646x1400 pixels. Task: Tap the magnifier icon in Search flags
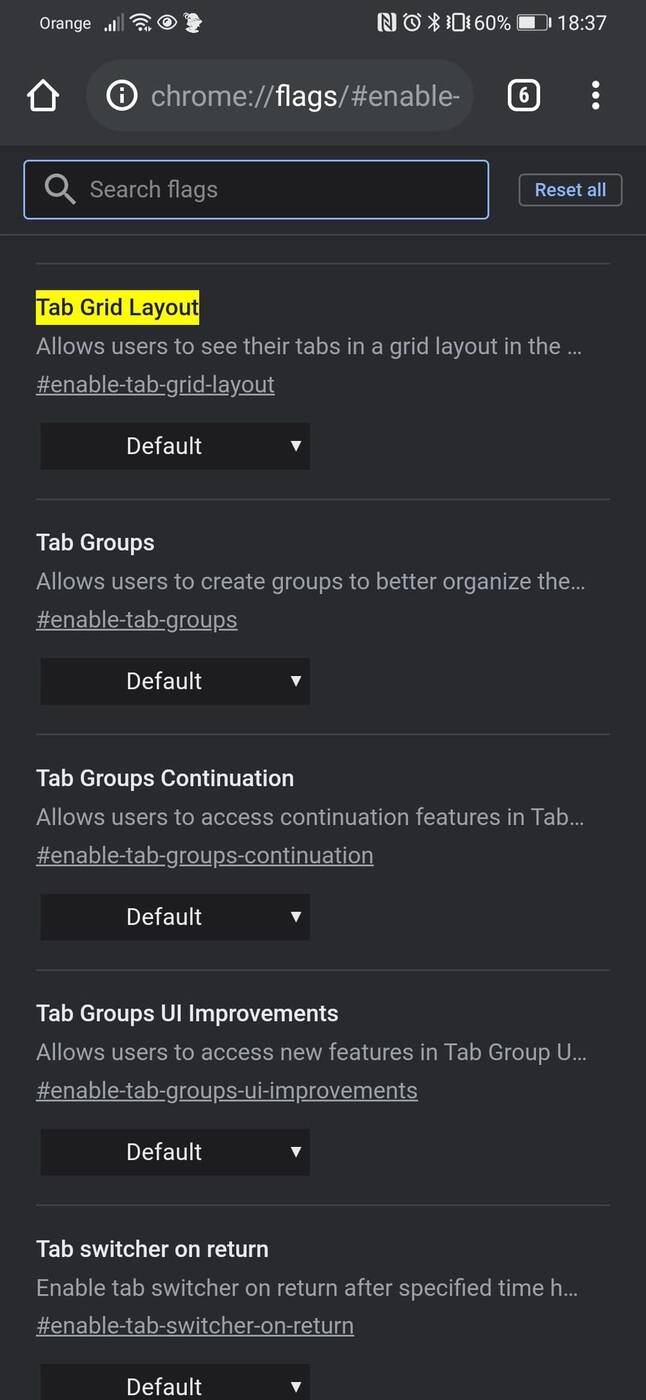click(x=60, y=189)
